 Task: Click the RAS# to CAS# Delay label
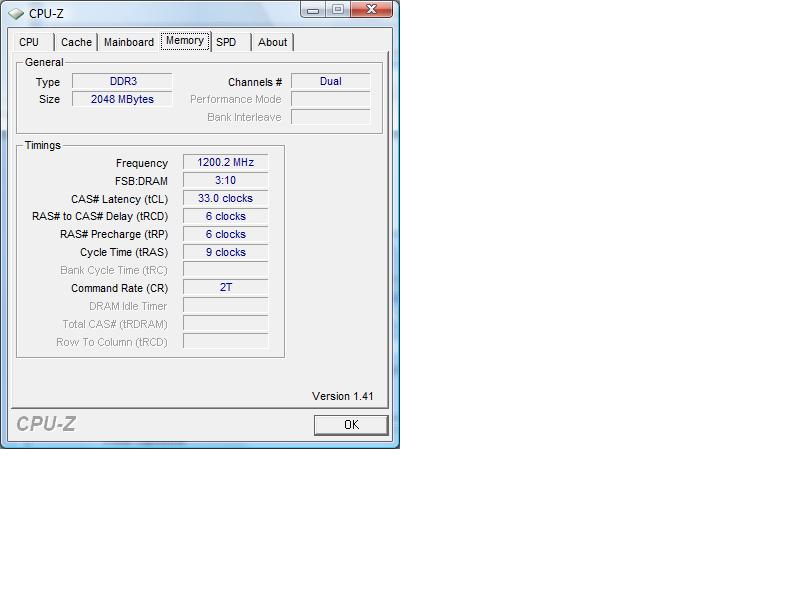100,217
